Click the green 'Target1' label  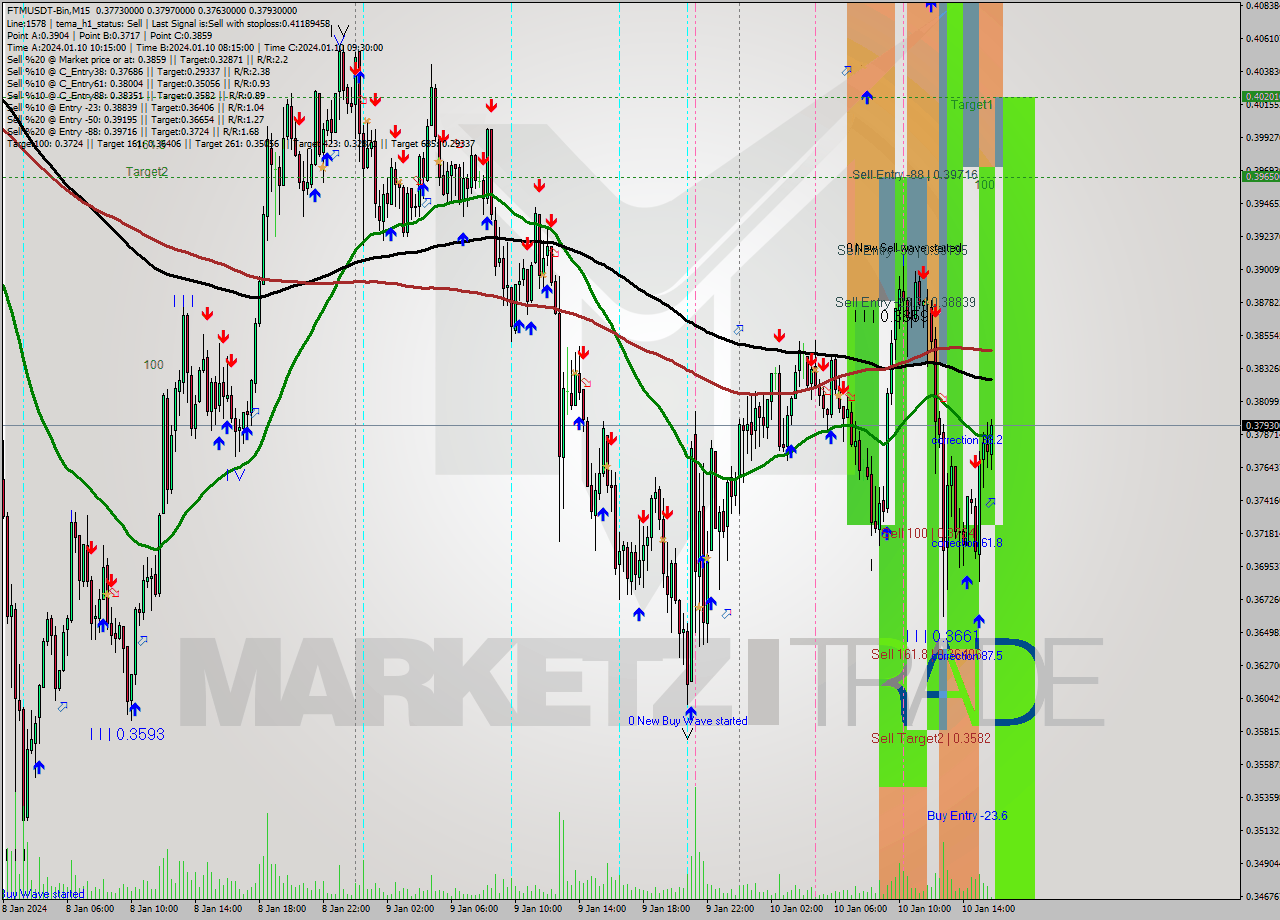971,104
